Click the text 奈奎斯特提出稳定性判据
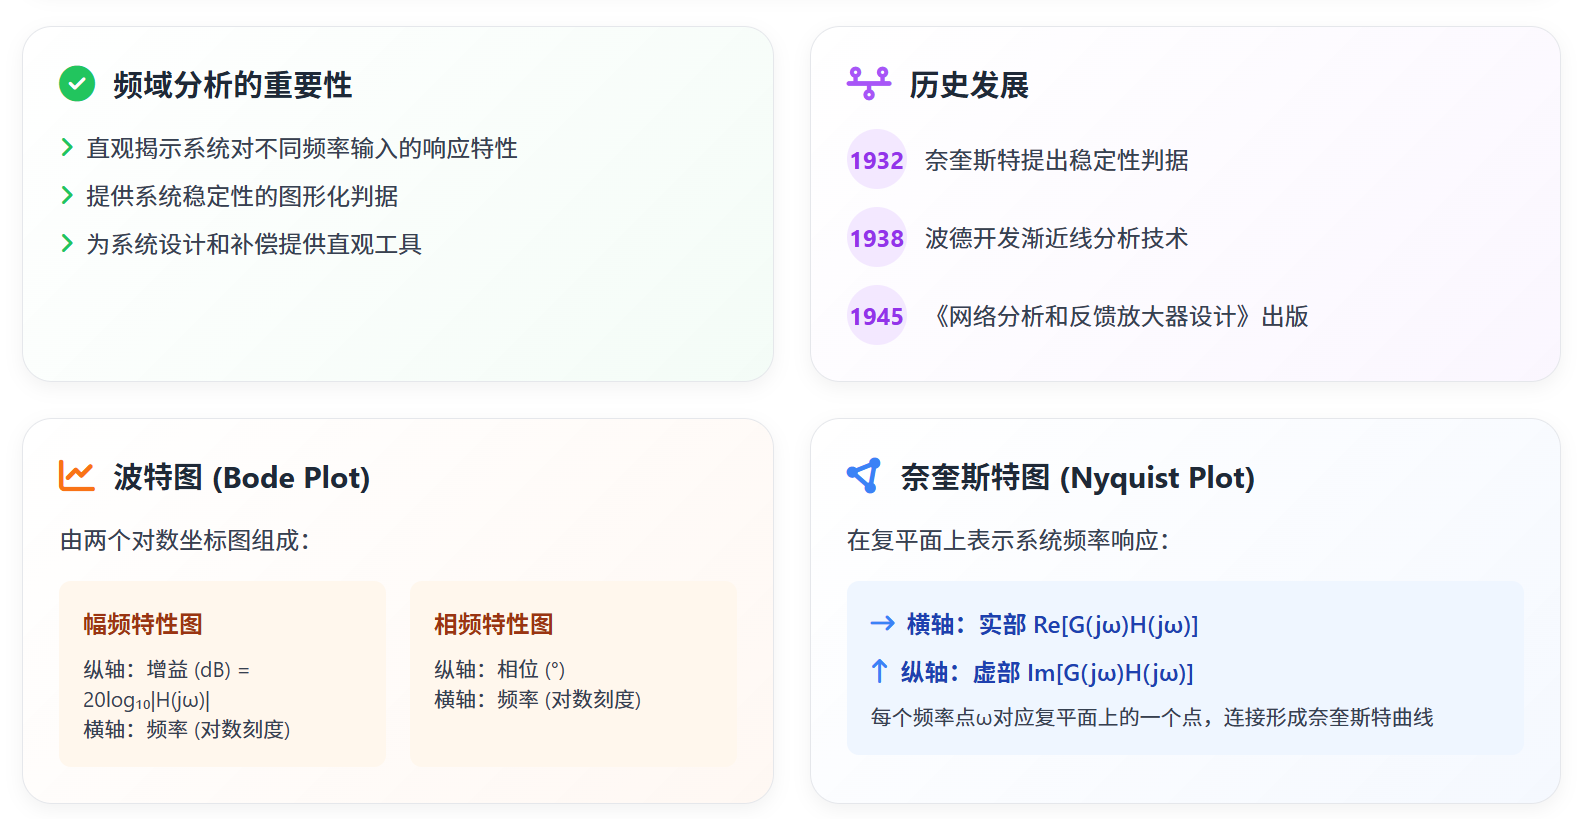1584x819 pixels. pyautogui.click(x=1057, y=160)
